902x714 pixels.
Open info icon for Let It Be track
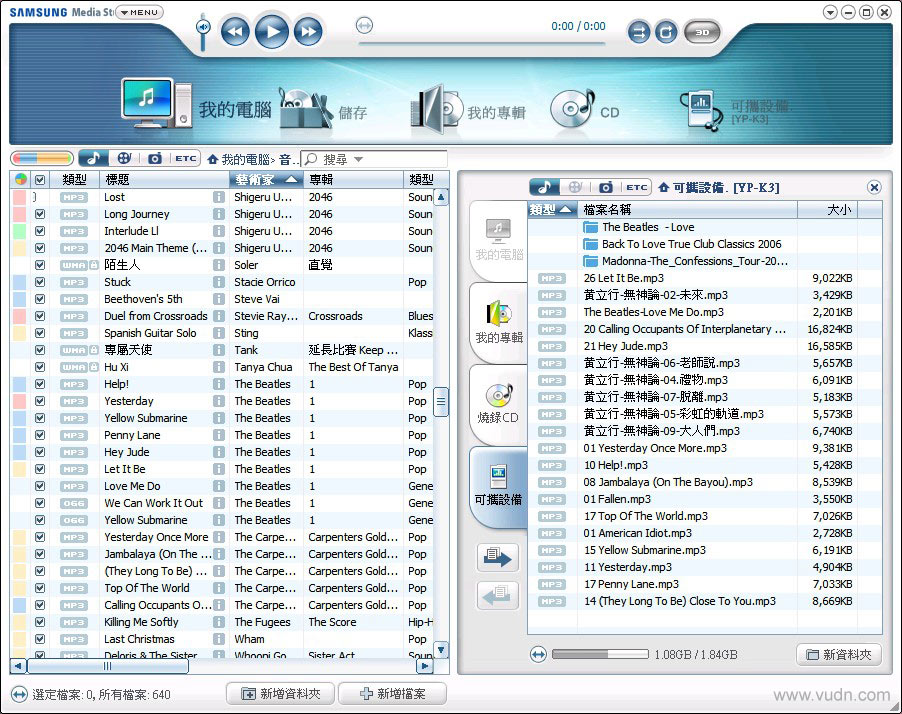coord(219,469)
